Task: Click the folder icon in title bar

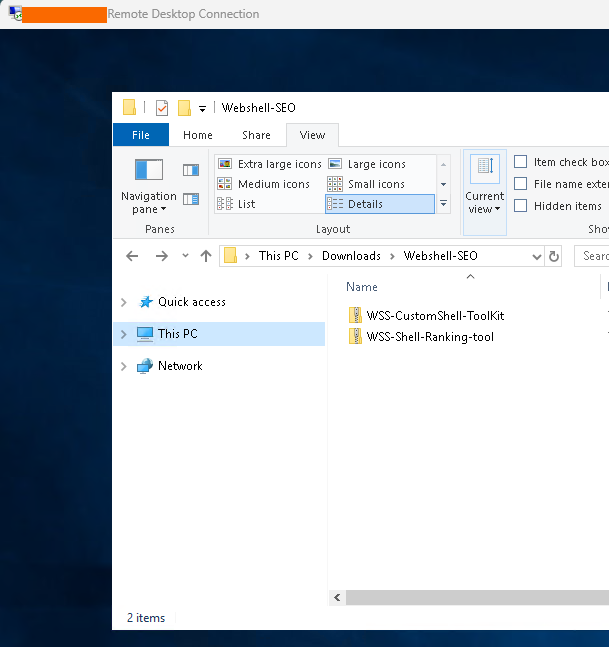Action: click(130, 107)
